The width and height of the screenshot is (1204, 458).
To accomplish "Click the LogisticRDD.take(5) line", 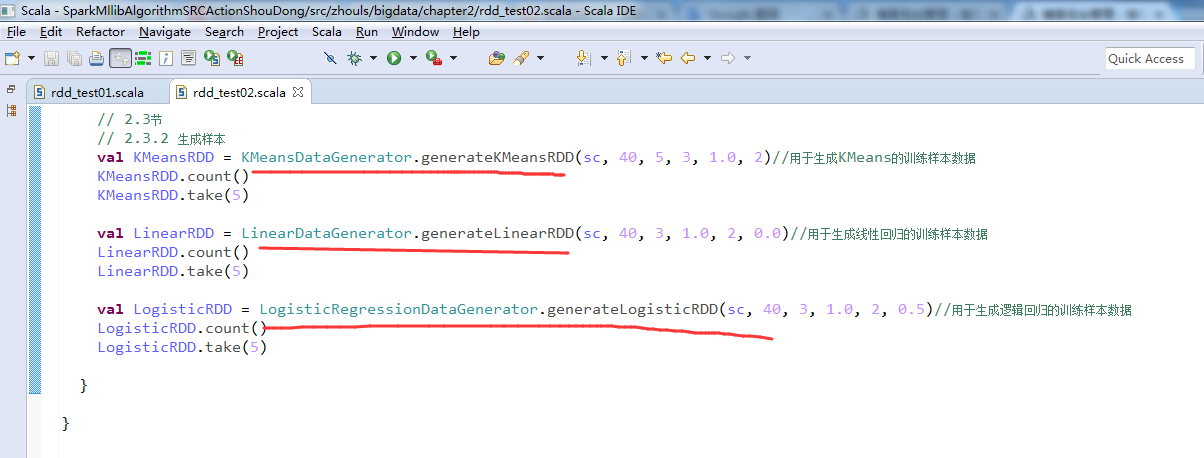I will click(182, 347).
